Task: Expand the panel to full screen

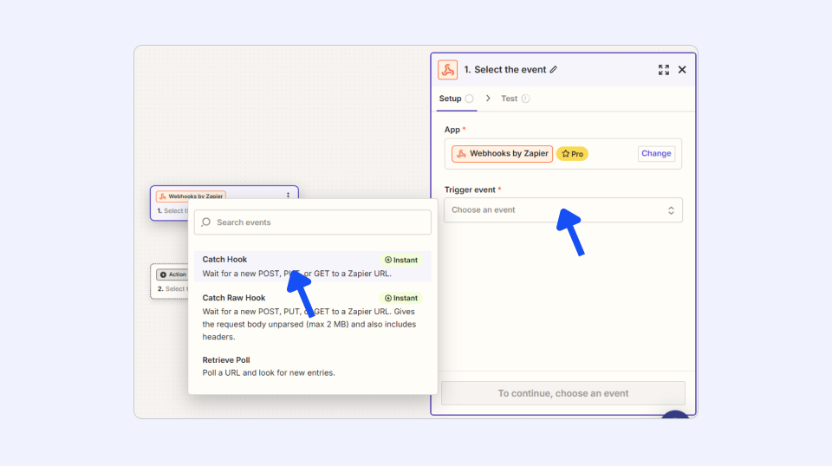Action: [663, 70]
